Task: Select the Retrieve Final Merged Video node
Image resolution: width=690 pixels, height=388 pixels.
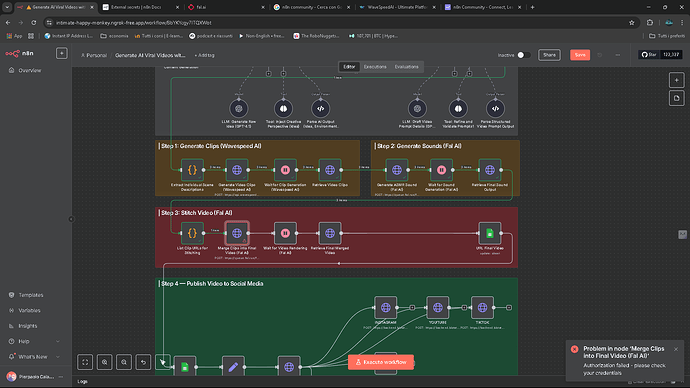Action: tap(330, 233)
